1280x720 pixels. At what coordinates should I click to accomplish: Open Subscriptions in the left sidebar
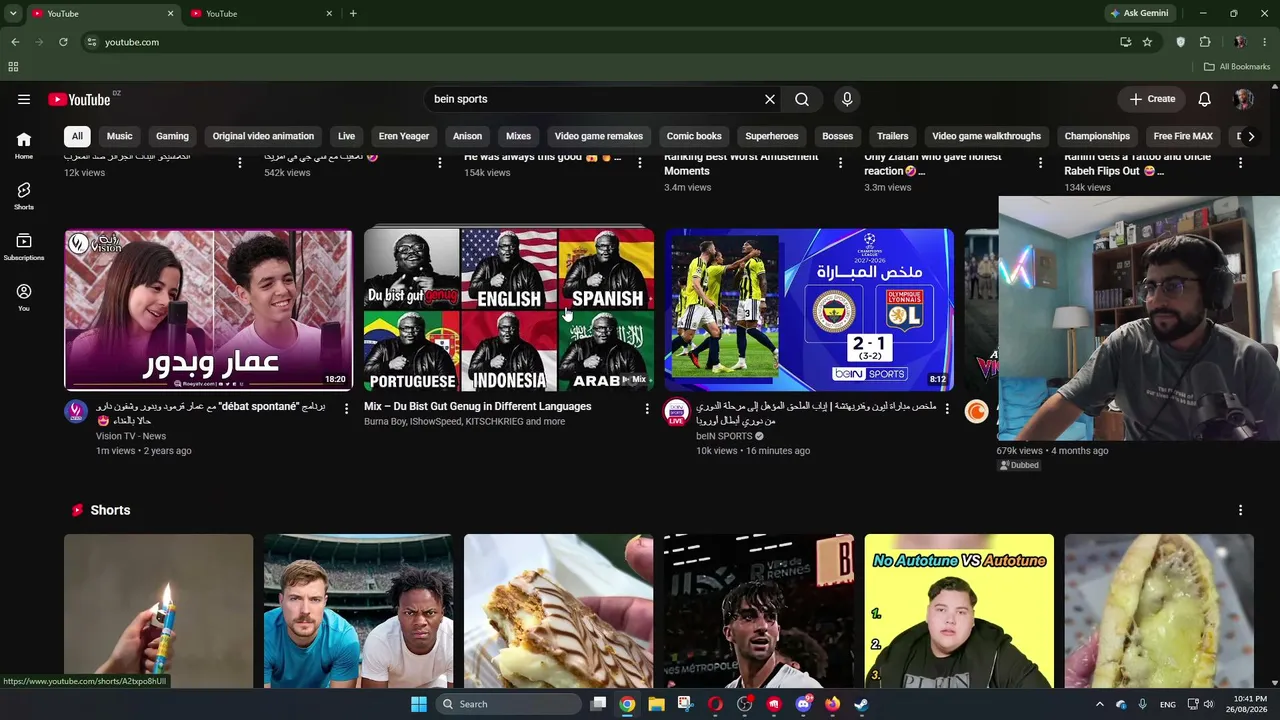pyautogui.click(x=24, y=246)
